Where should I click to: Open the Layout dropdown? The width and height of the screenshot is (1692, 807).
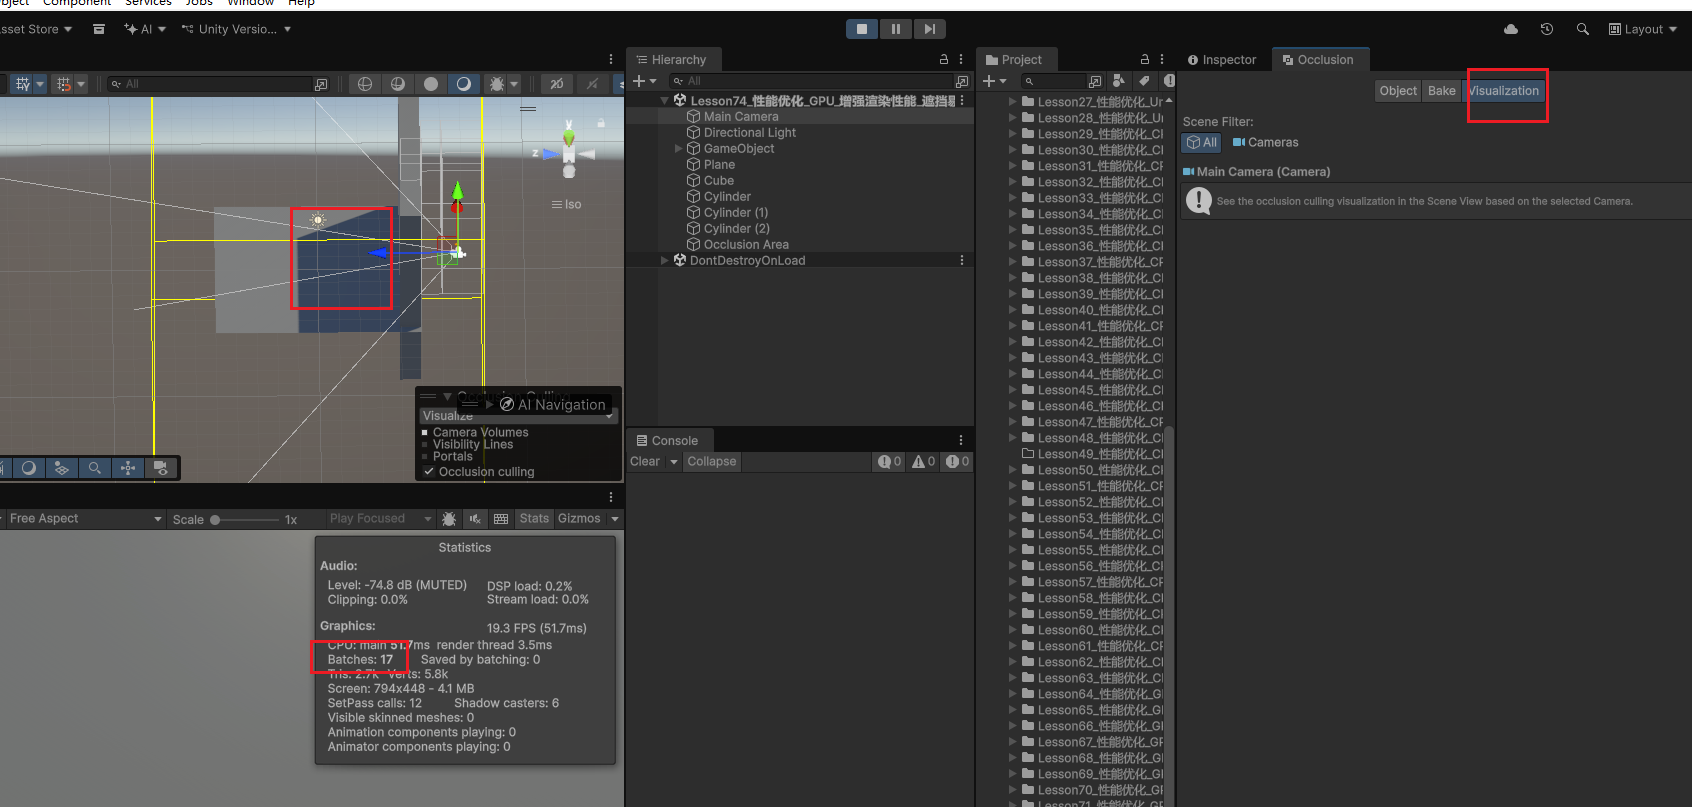(x=1642, y=29)
